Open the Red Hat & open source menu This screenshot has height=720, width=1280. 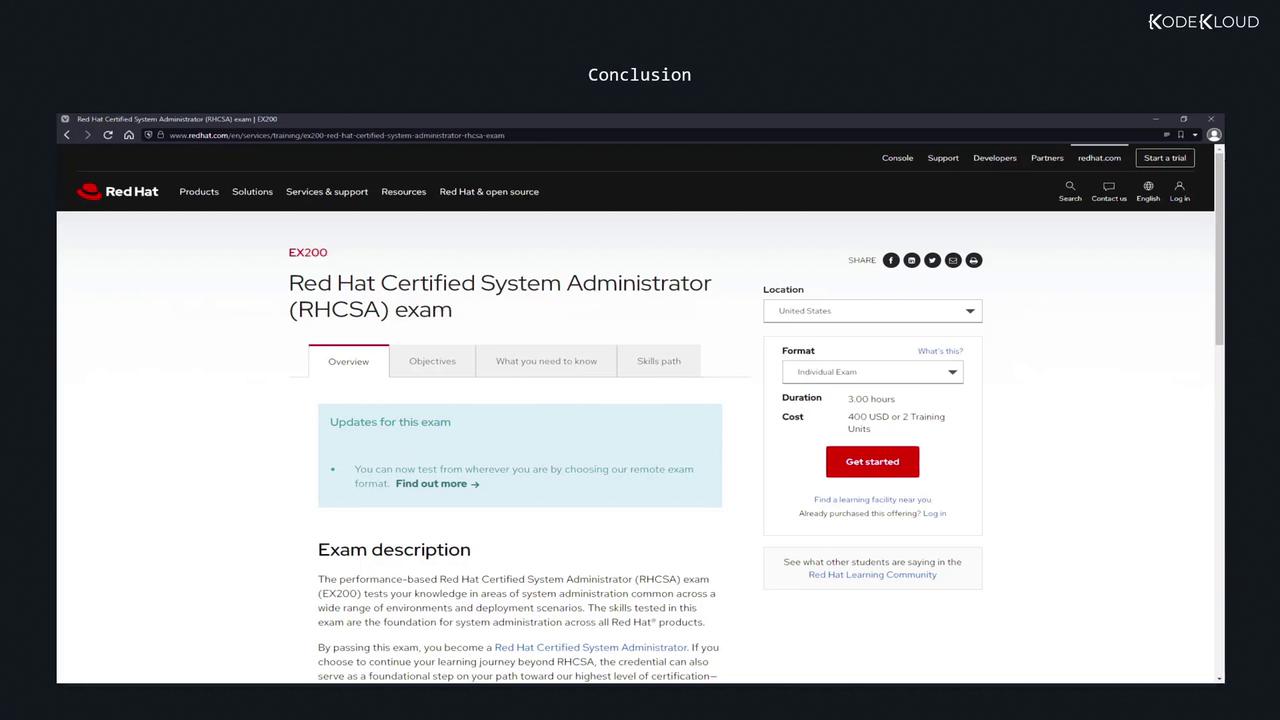[x=489, y=192]
